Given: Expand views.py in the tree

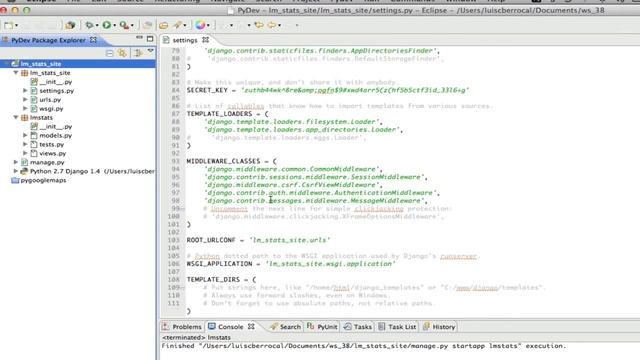Looking at the screenshot, I should [25, 153].
